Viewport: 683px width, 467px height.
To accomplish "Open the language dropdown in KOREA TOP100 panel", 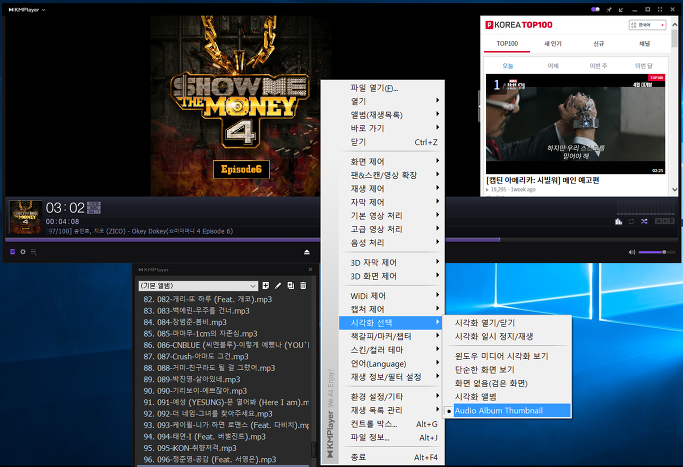I will pyautogui.click(x=647, y=25).
